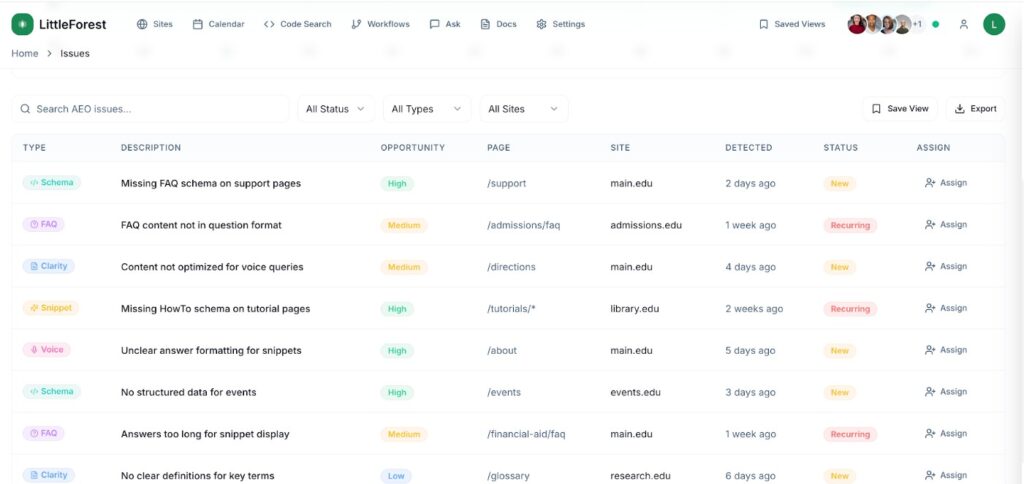
Task: Click the Save View button
Action: click(x=899, y=109)
